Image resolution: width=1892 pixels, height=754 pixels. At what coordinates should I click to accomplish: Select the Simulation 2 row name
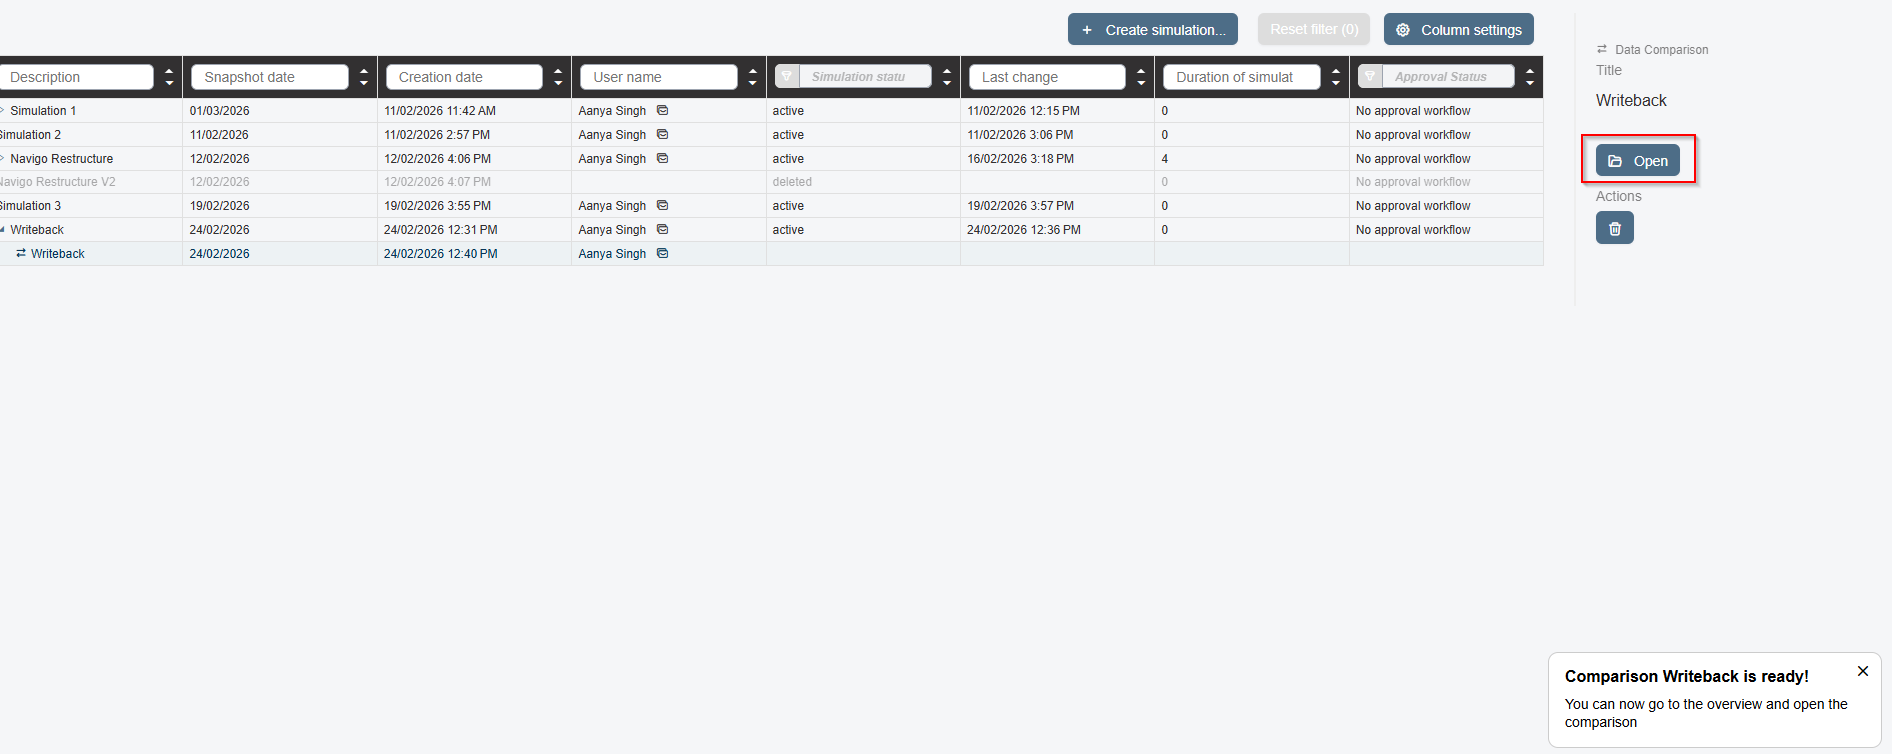[30, 134]
